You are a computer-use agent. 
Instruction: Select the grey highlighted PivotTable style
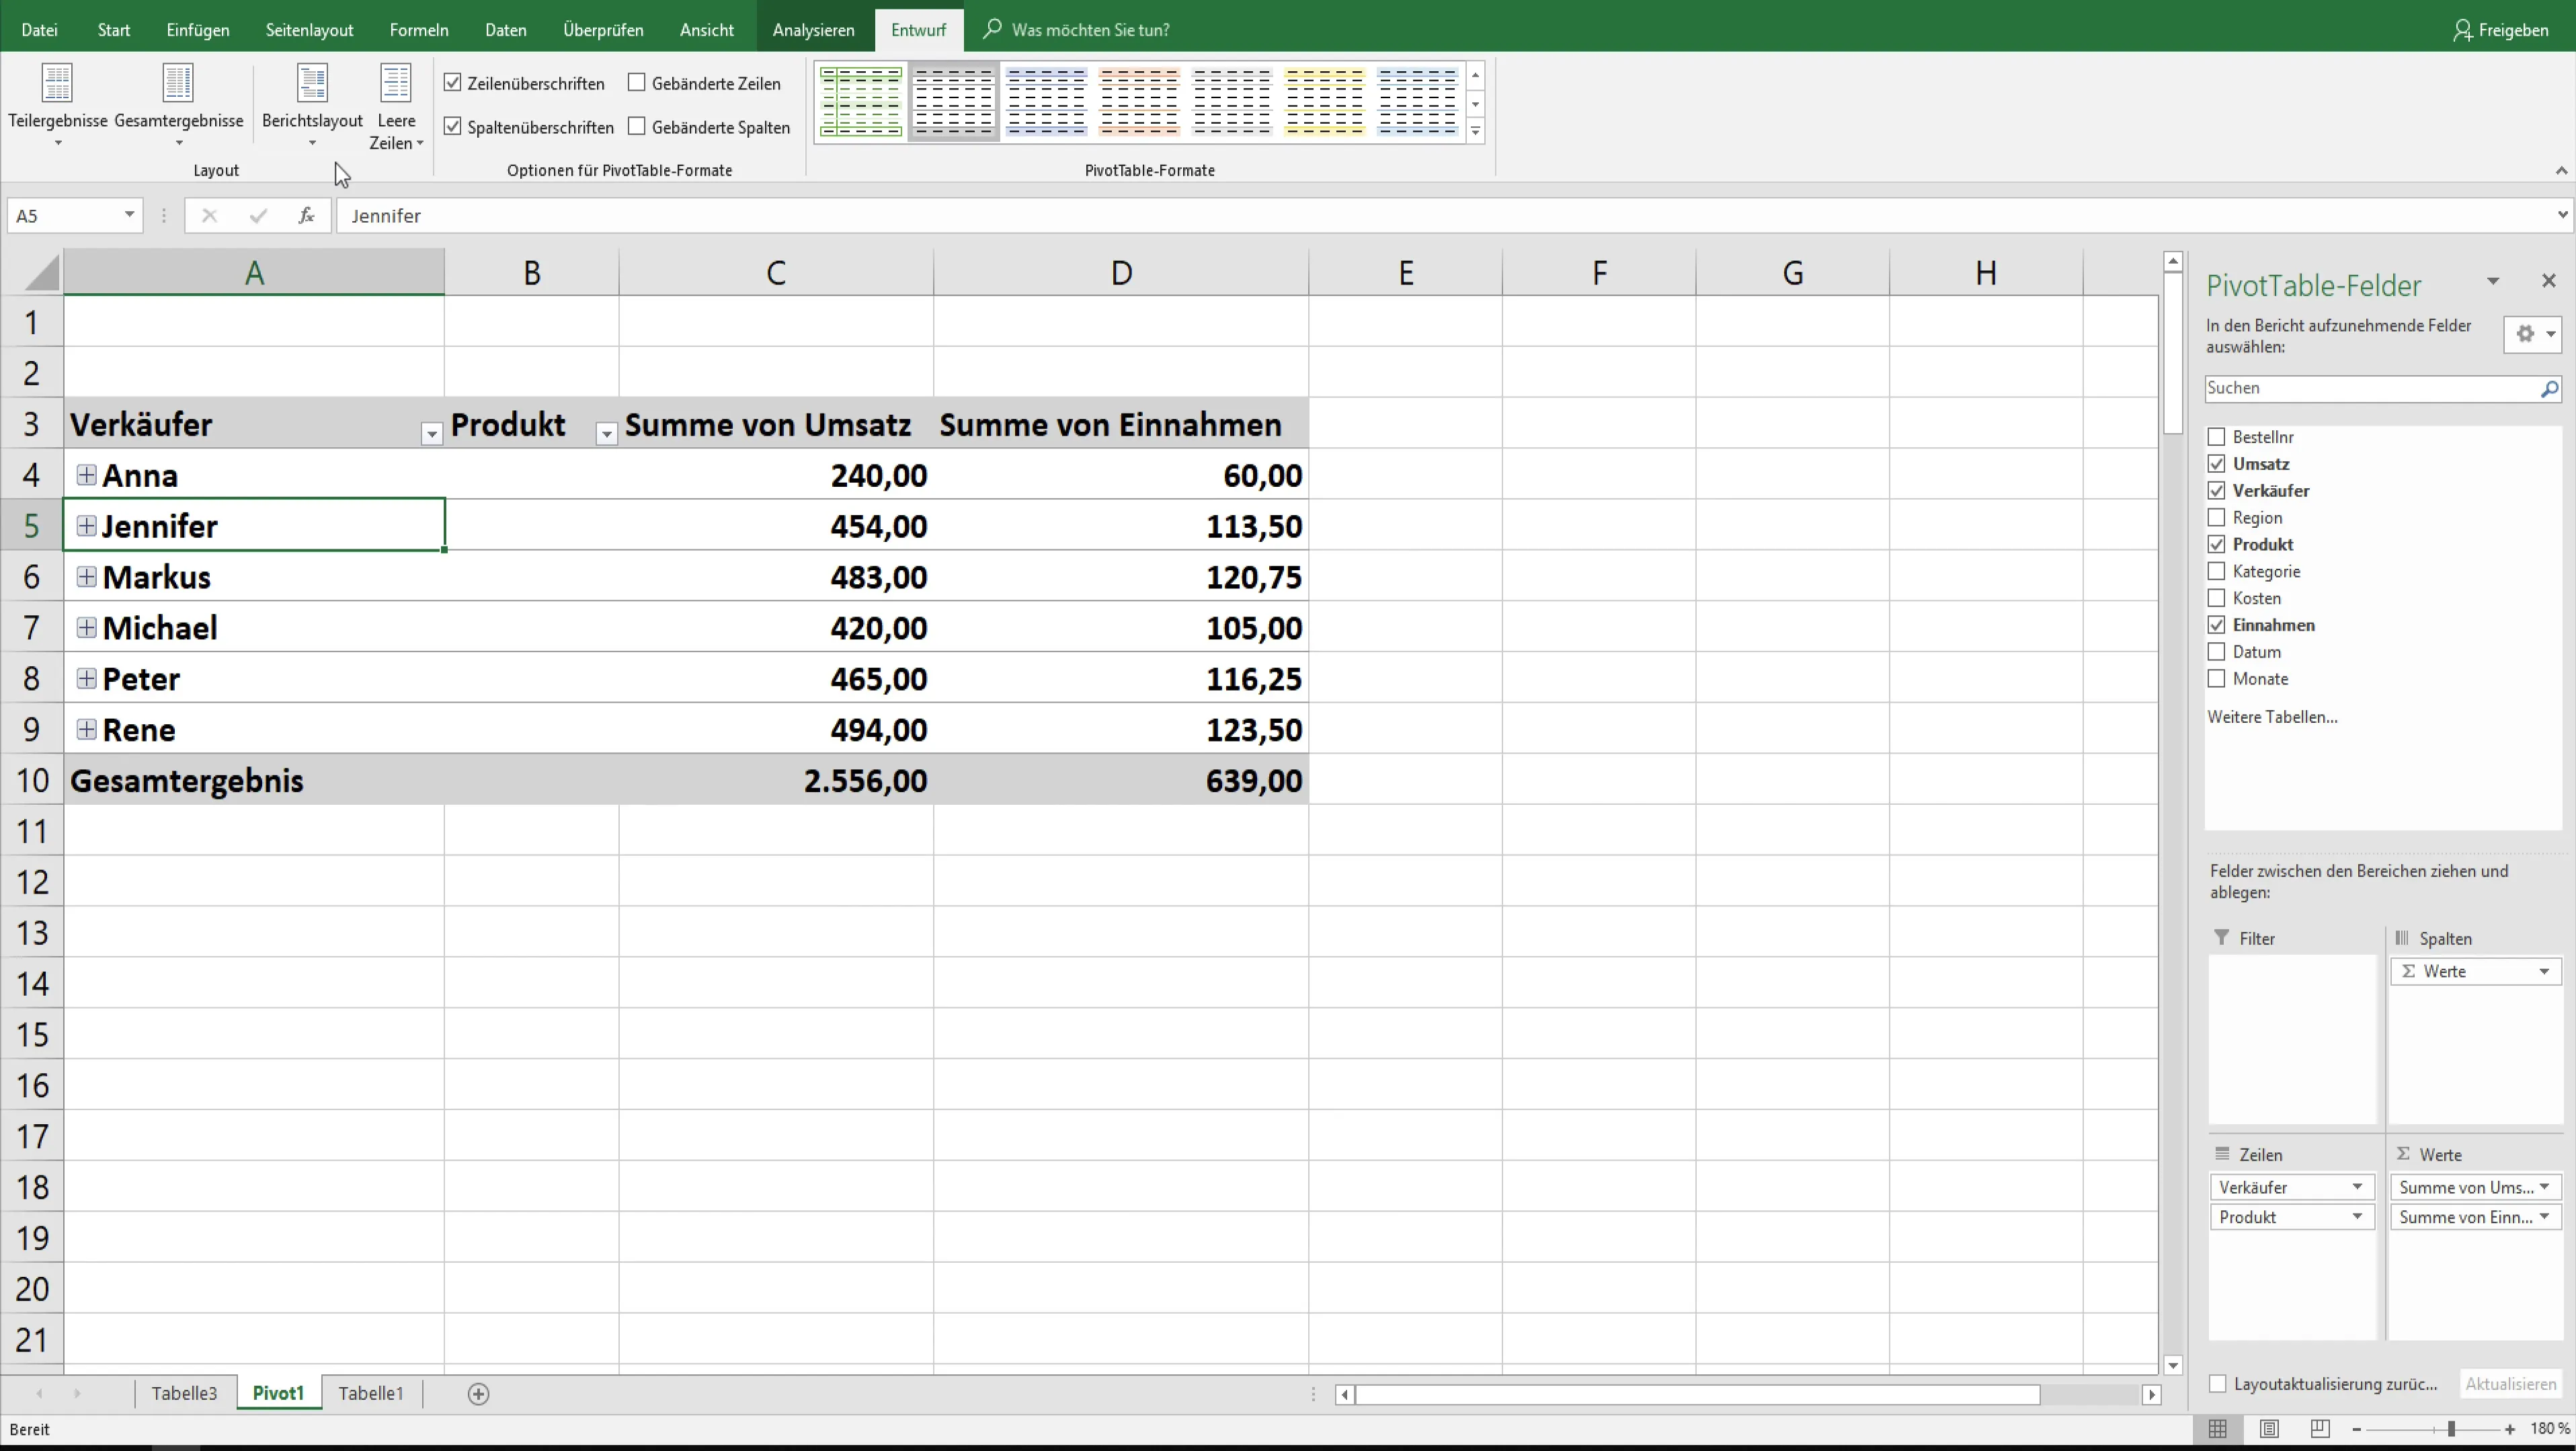point(954,102)
